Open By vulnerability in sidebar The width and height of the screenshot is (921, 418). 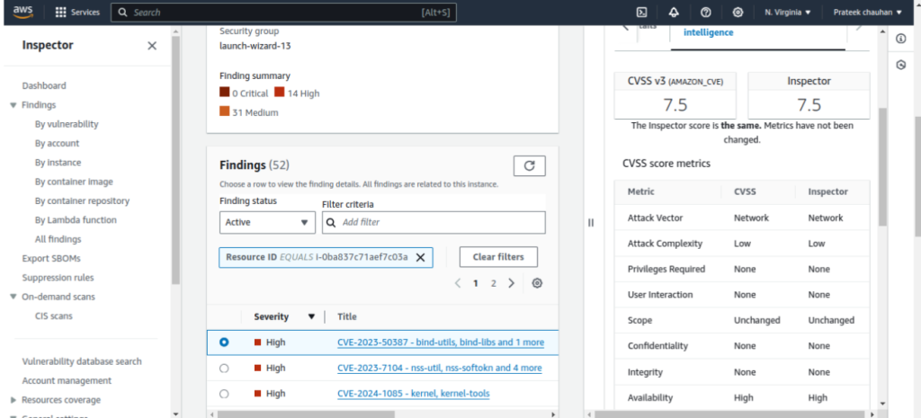pyautogui.click(x=66, y=124)
